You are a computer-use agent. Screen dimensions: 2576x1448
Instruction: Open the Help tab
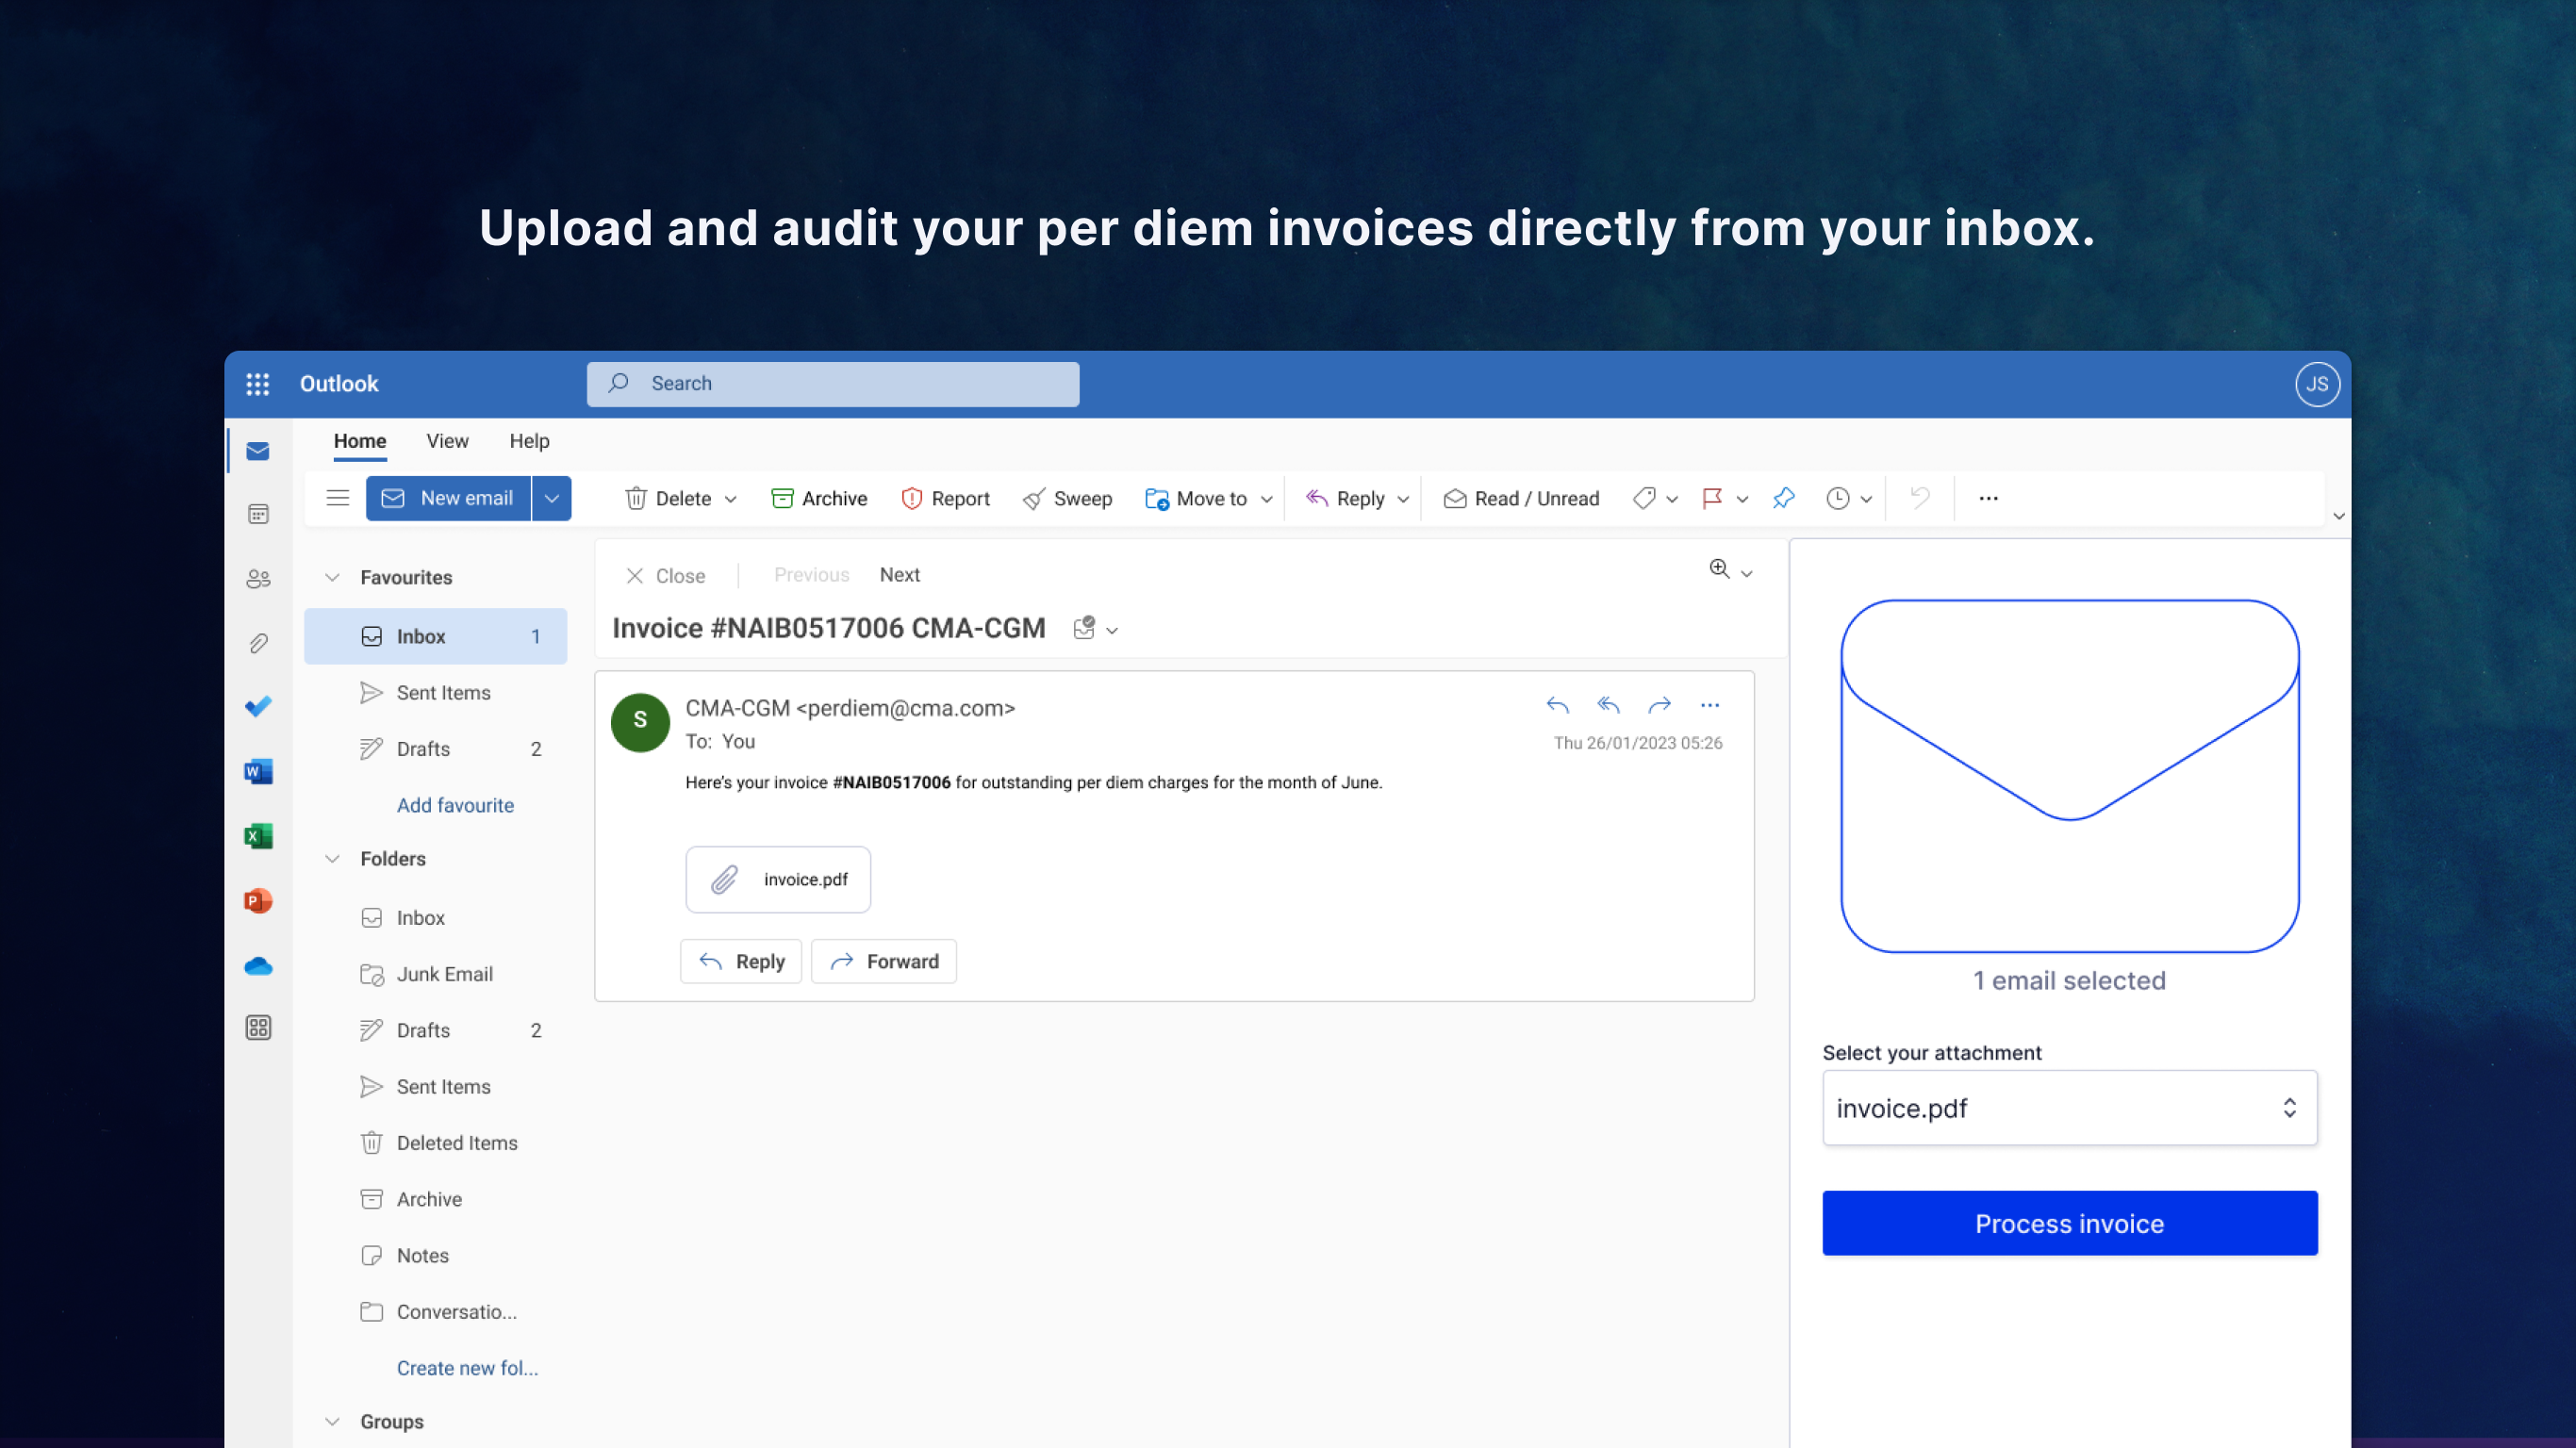click(529, 441)
